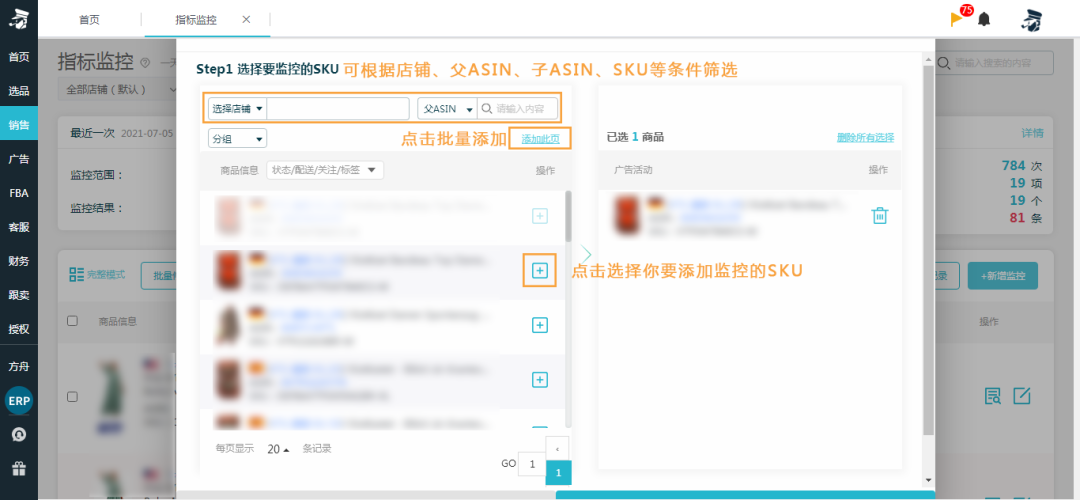Open the 选择店铺 dropdown
This screenshot has width=1080, height=500.
pos(238,108)
